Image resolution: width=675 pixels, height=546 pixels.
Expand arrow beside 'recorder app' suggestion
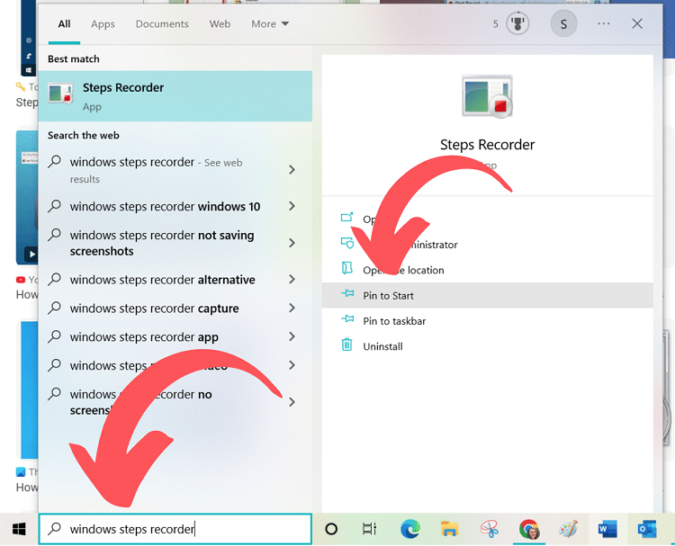pyautogui.click(x=292, y=337)
